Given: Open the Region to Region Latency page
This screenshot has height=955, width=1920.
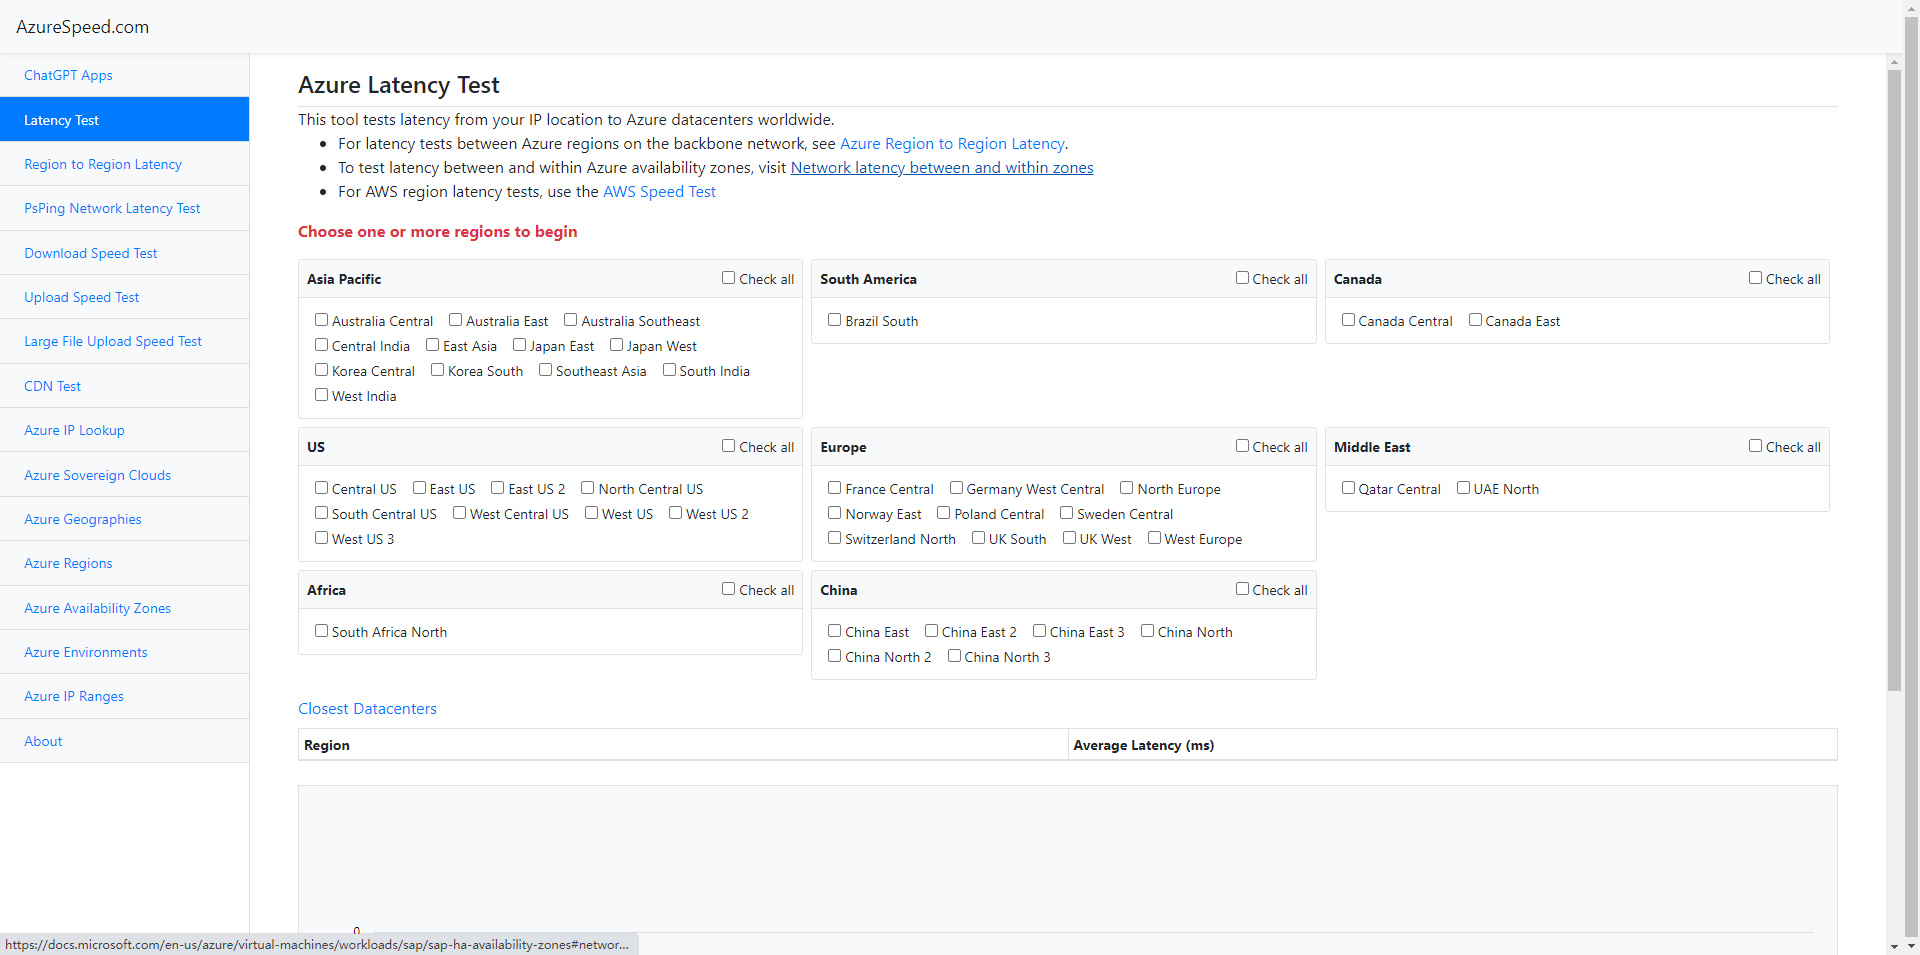Looking at the screenshot, I should (103, 164).
